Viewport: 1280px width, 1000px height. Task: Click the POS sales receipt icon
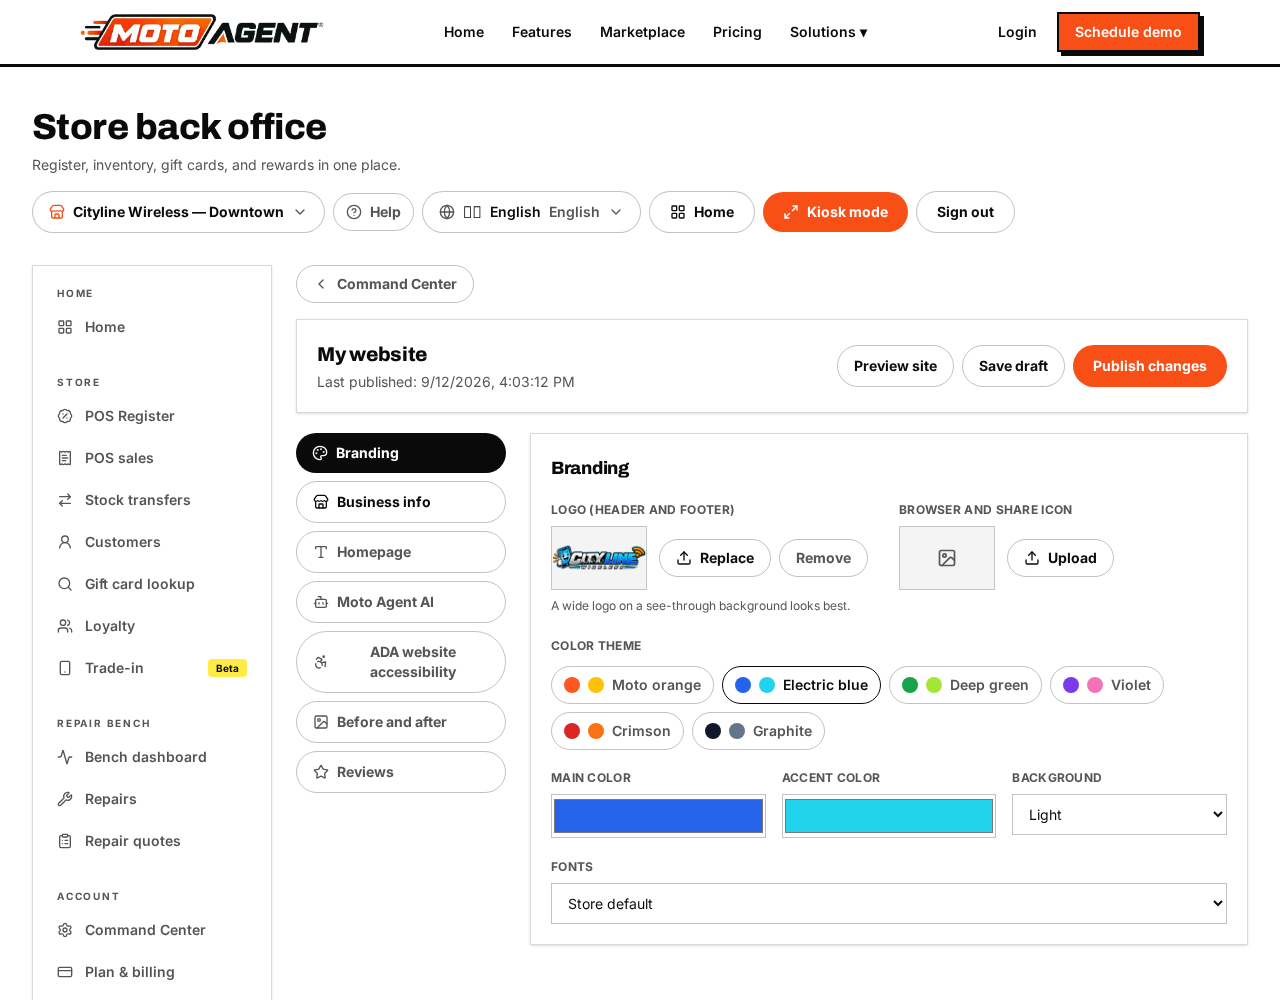coord(65,458)
